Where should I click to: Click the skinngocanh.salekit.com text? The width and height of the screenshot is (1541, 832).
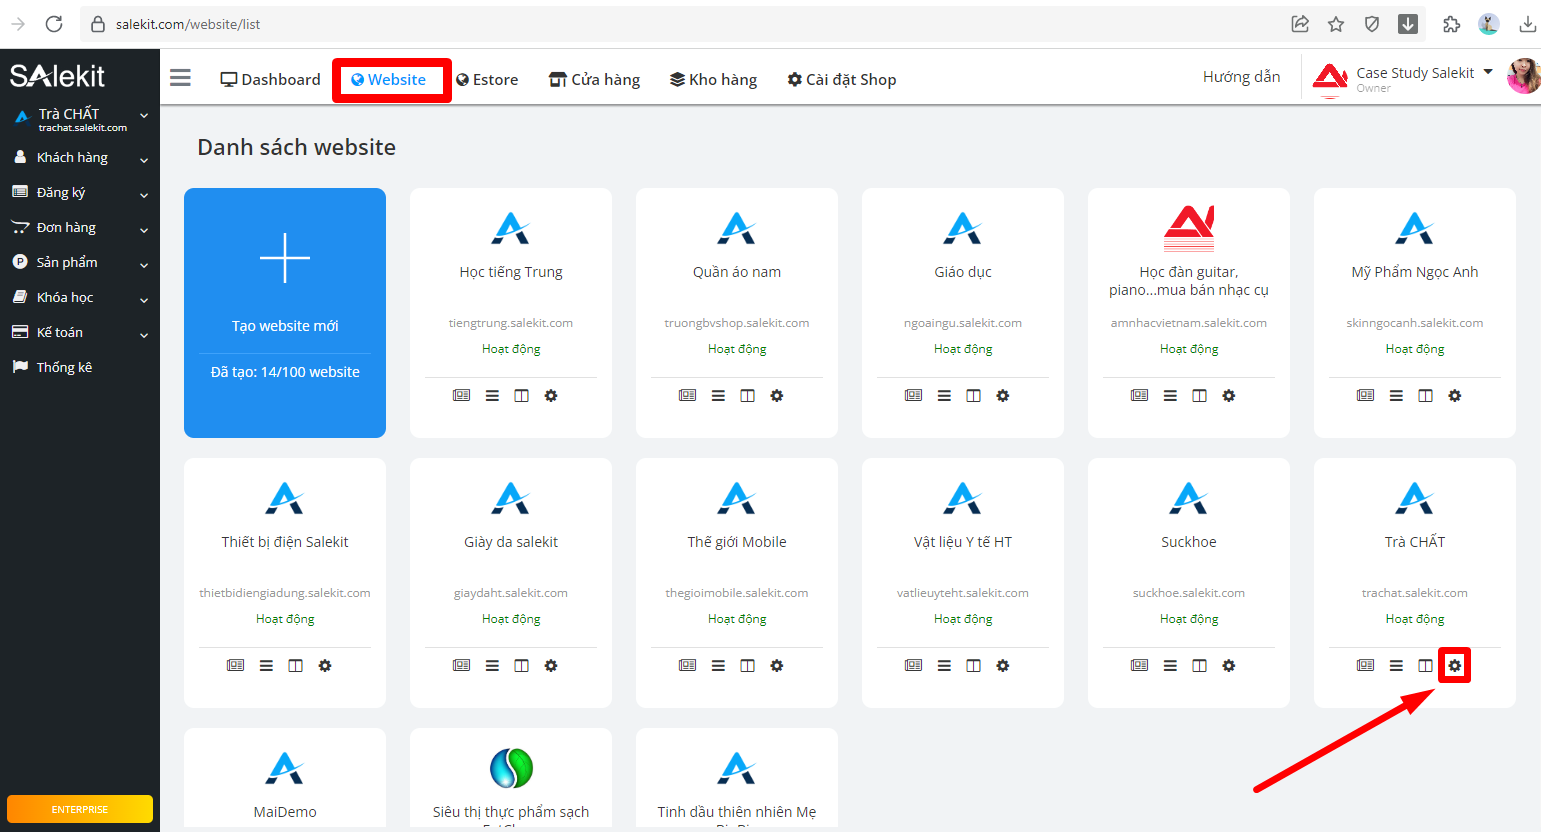click(1415, 323)
